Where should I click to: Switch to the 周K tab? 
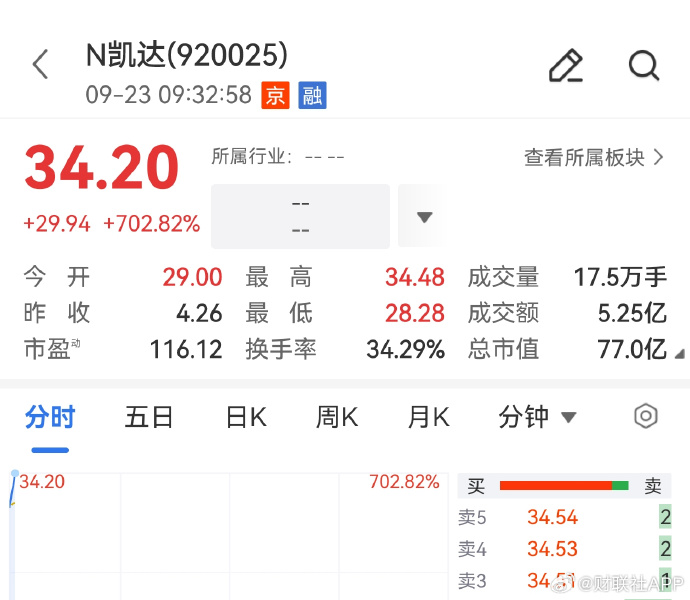click(337, 416)
